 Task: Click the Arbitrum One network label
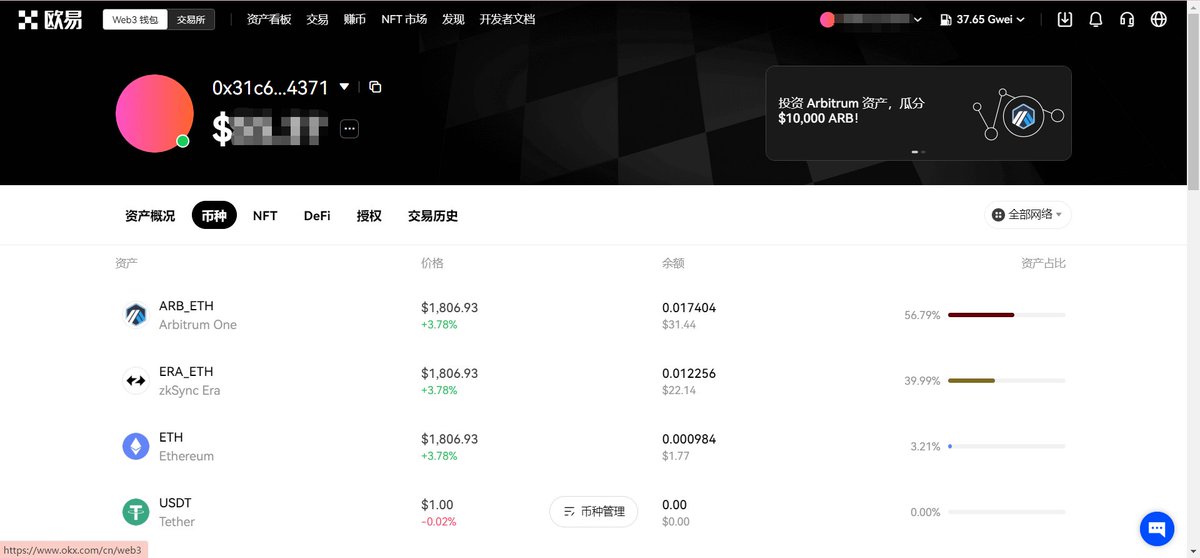pyautogui.click(x=198, y=325)
